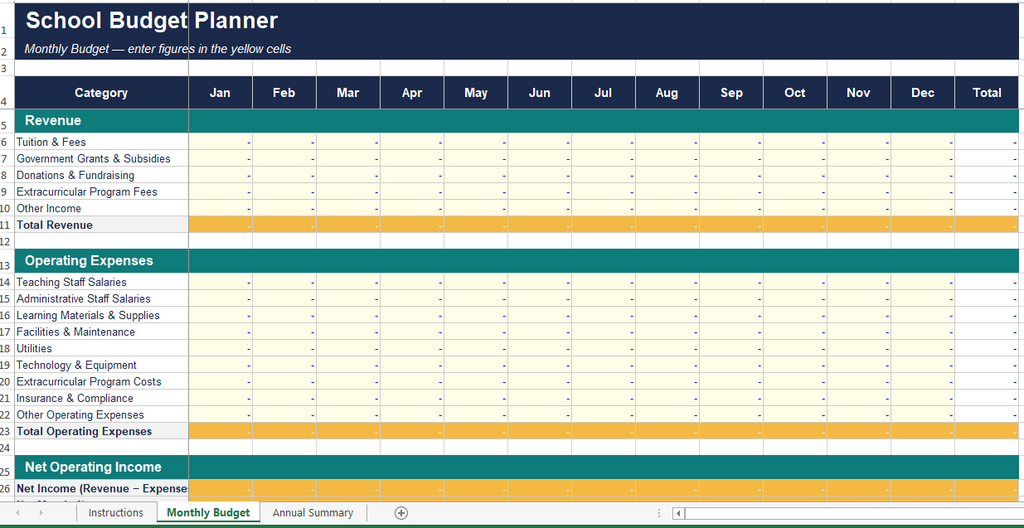Select the Category header cell
1024x528 pixels.
tap(101, 93)
